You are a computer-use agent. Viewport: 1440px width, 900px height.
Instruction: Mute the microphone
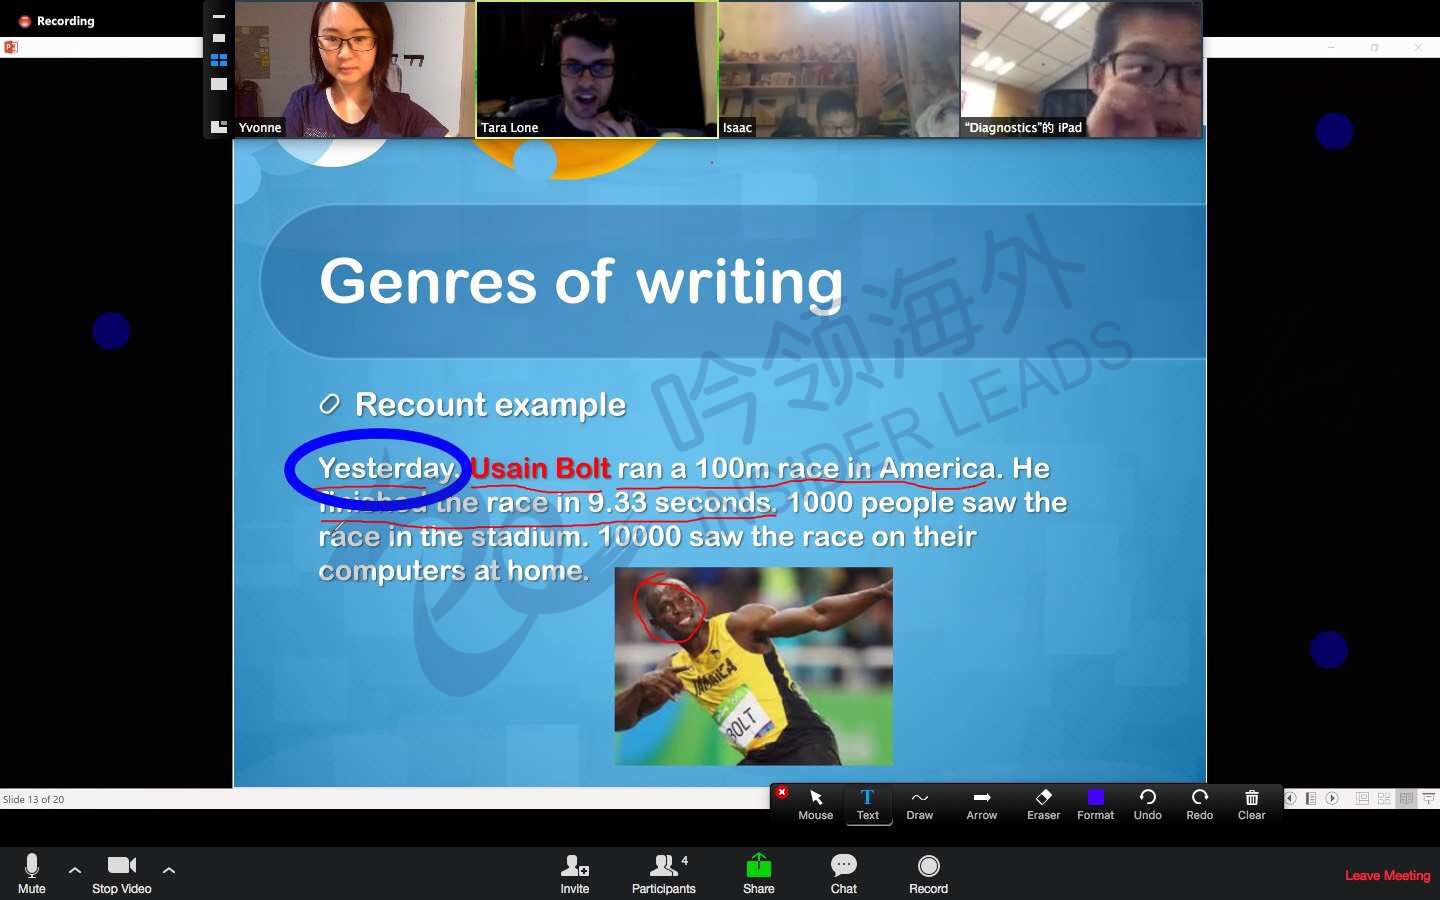(x=31, y=872)
